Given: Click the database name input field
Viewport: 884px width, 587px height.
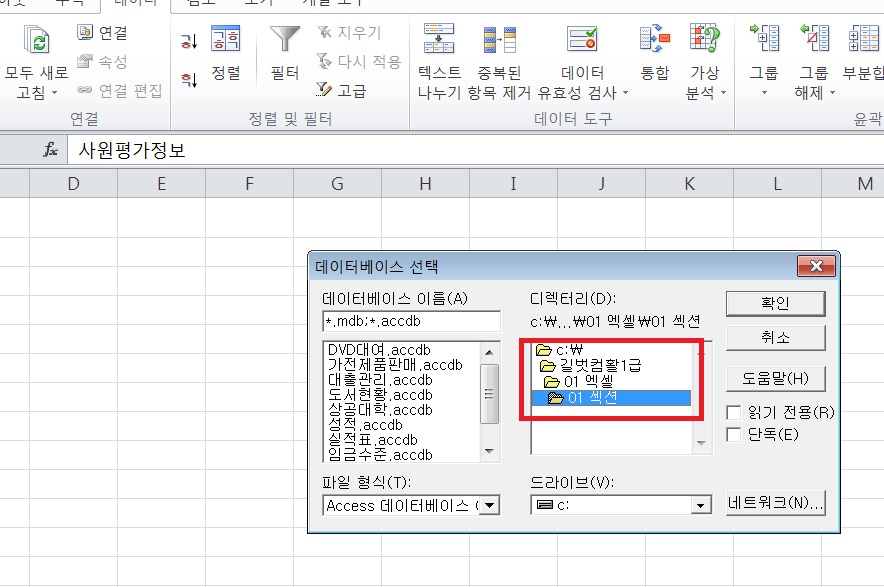Looking at the screenshot, I should [x=411, y=321].
